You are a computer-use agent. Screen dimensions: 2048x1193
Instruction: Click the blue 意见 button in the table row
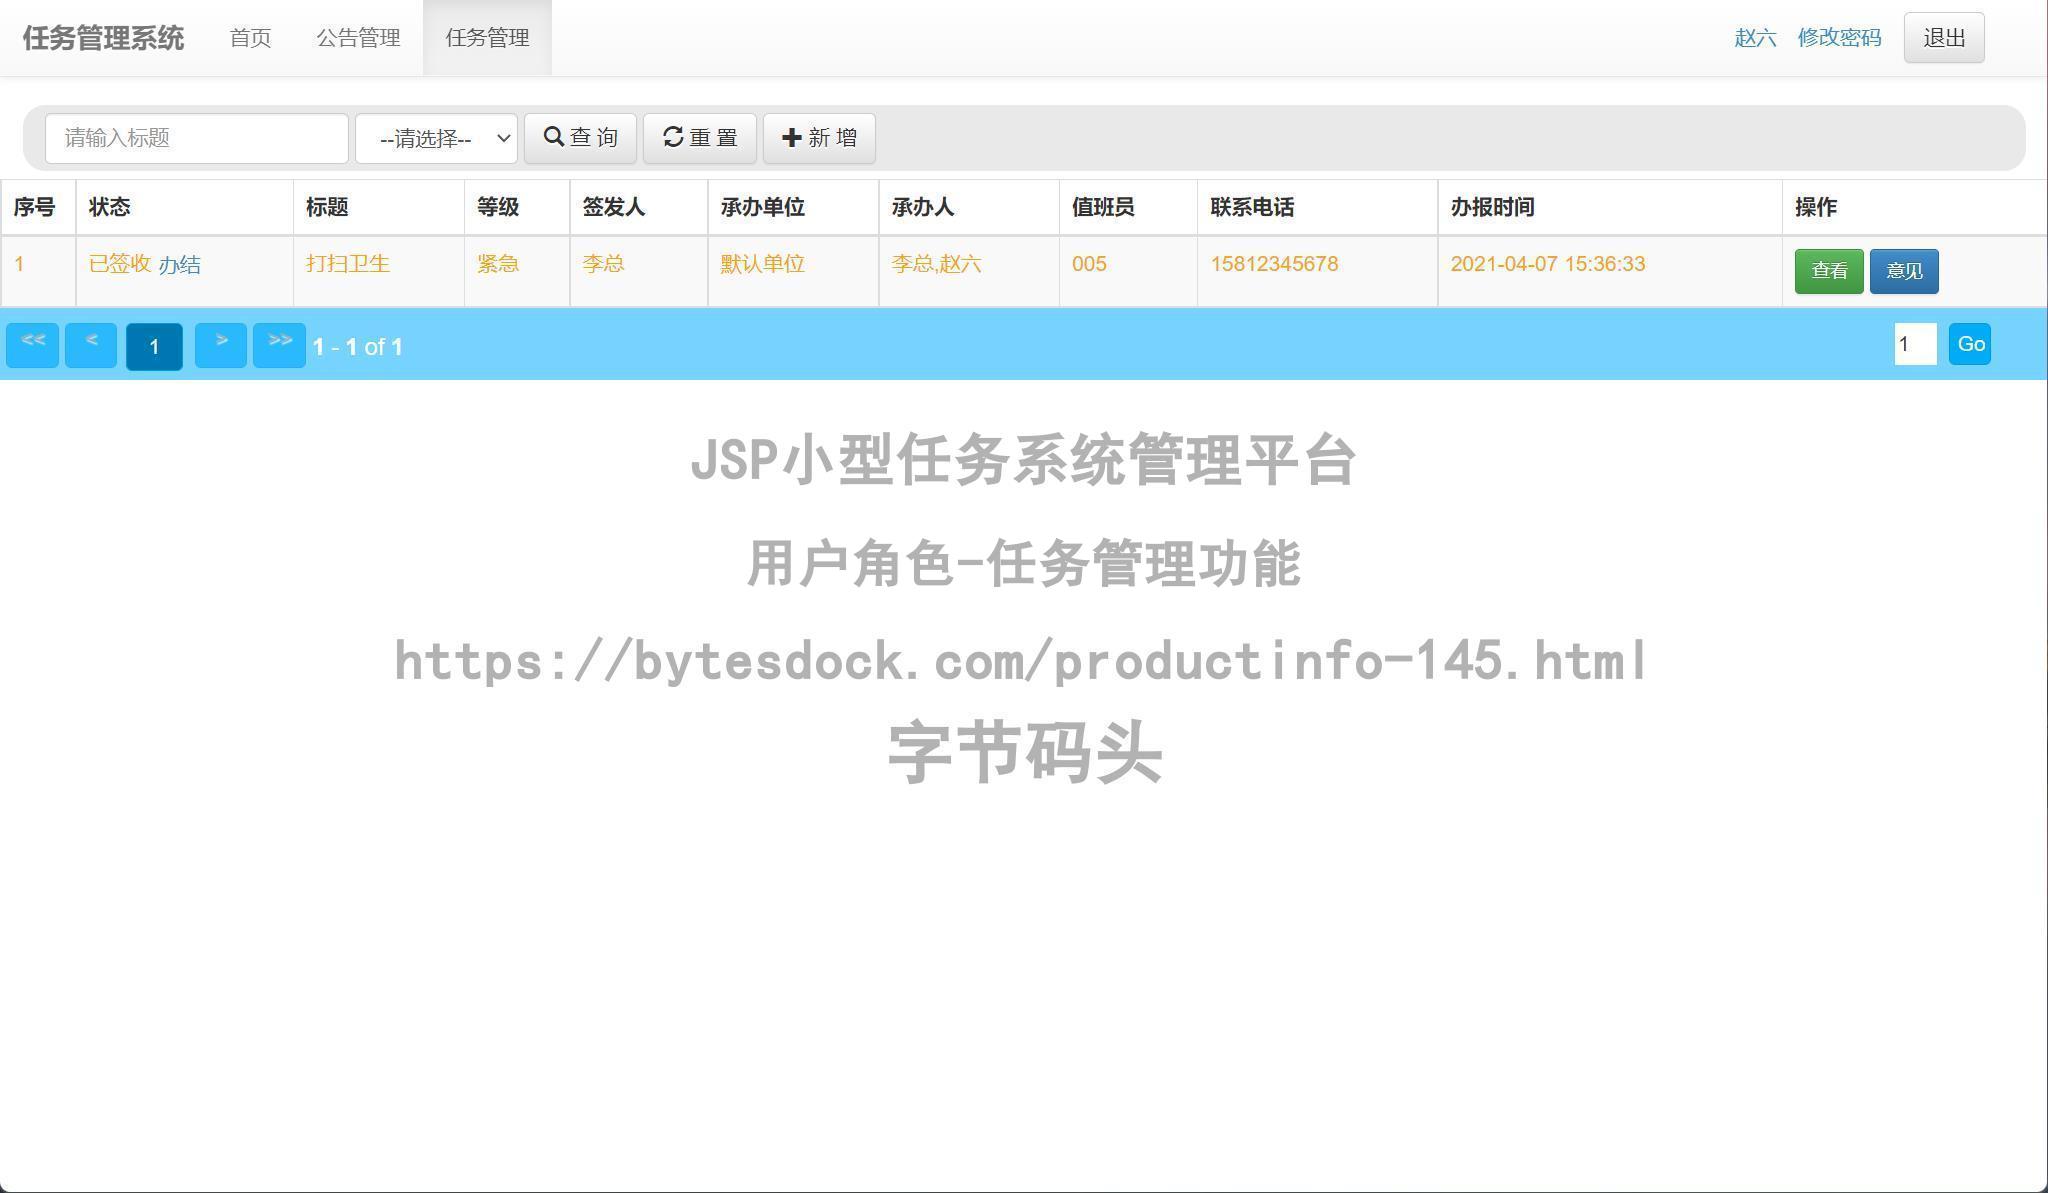click(1903, 270)
